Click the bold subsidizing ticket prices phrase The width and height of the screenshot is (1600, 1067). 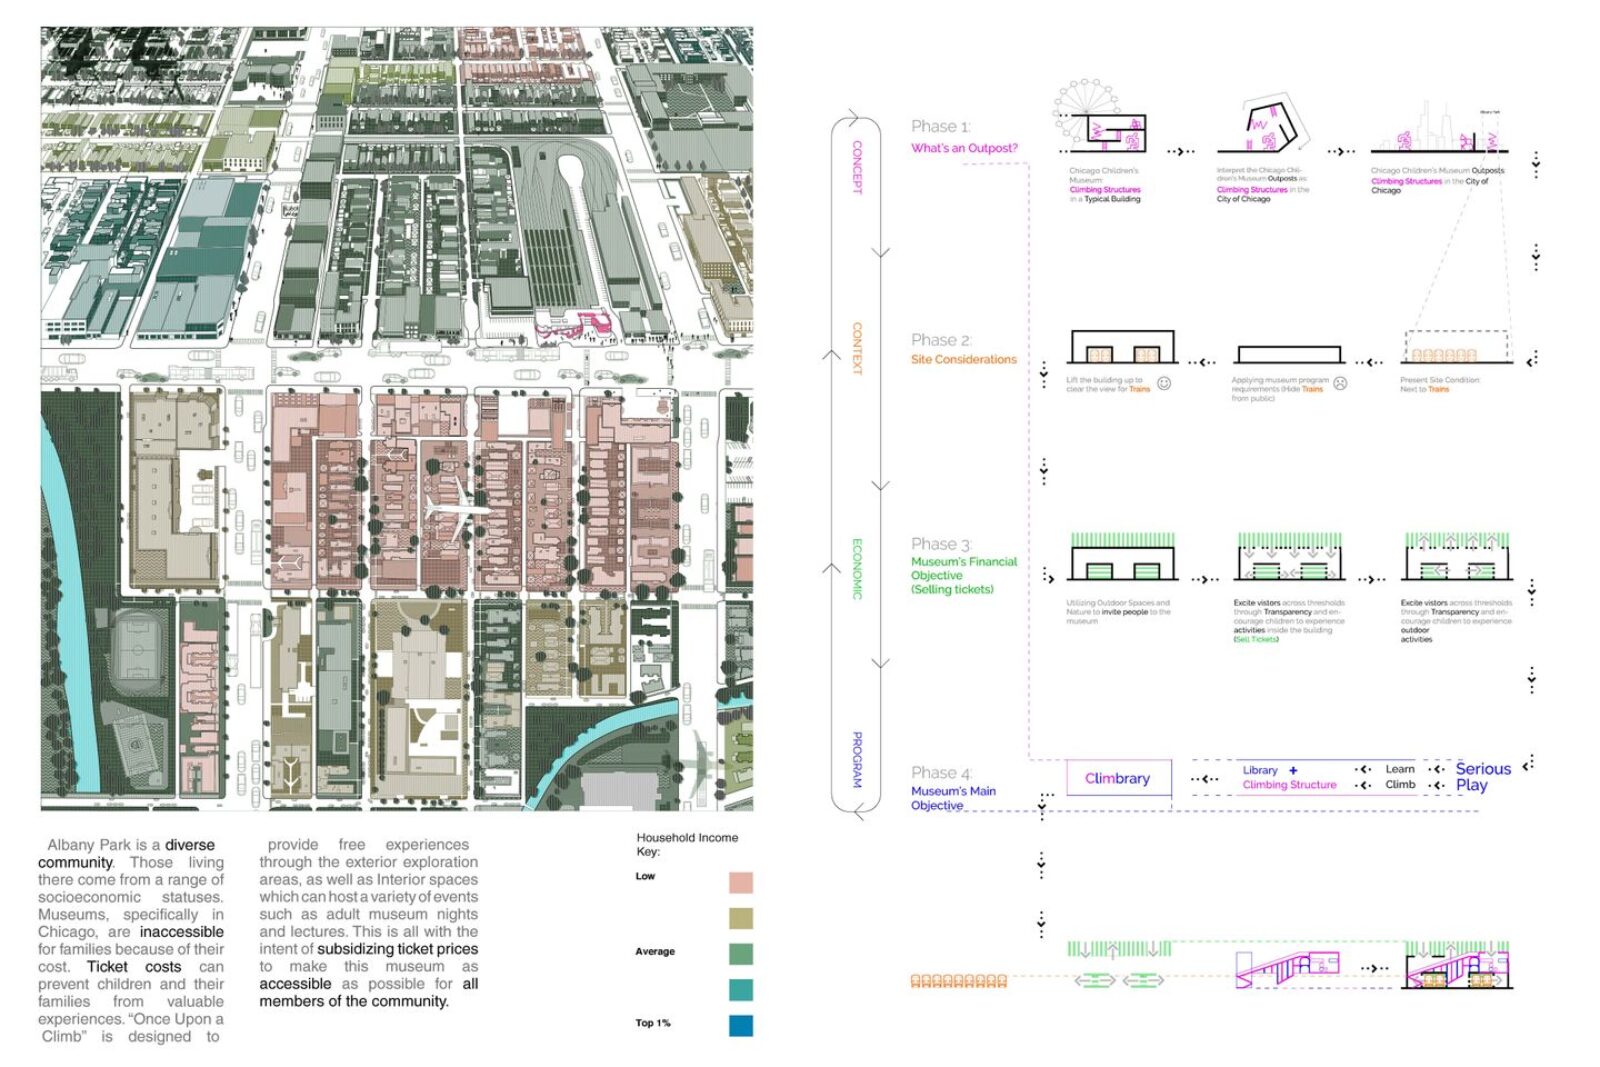coord(398,949)
